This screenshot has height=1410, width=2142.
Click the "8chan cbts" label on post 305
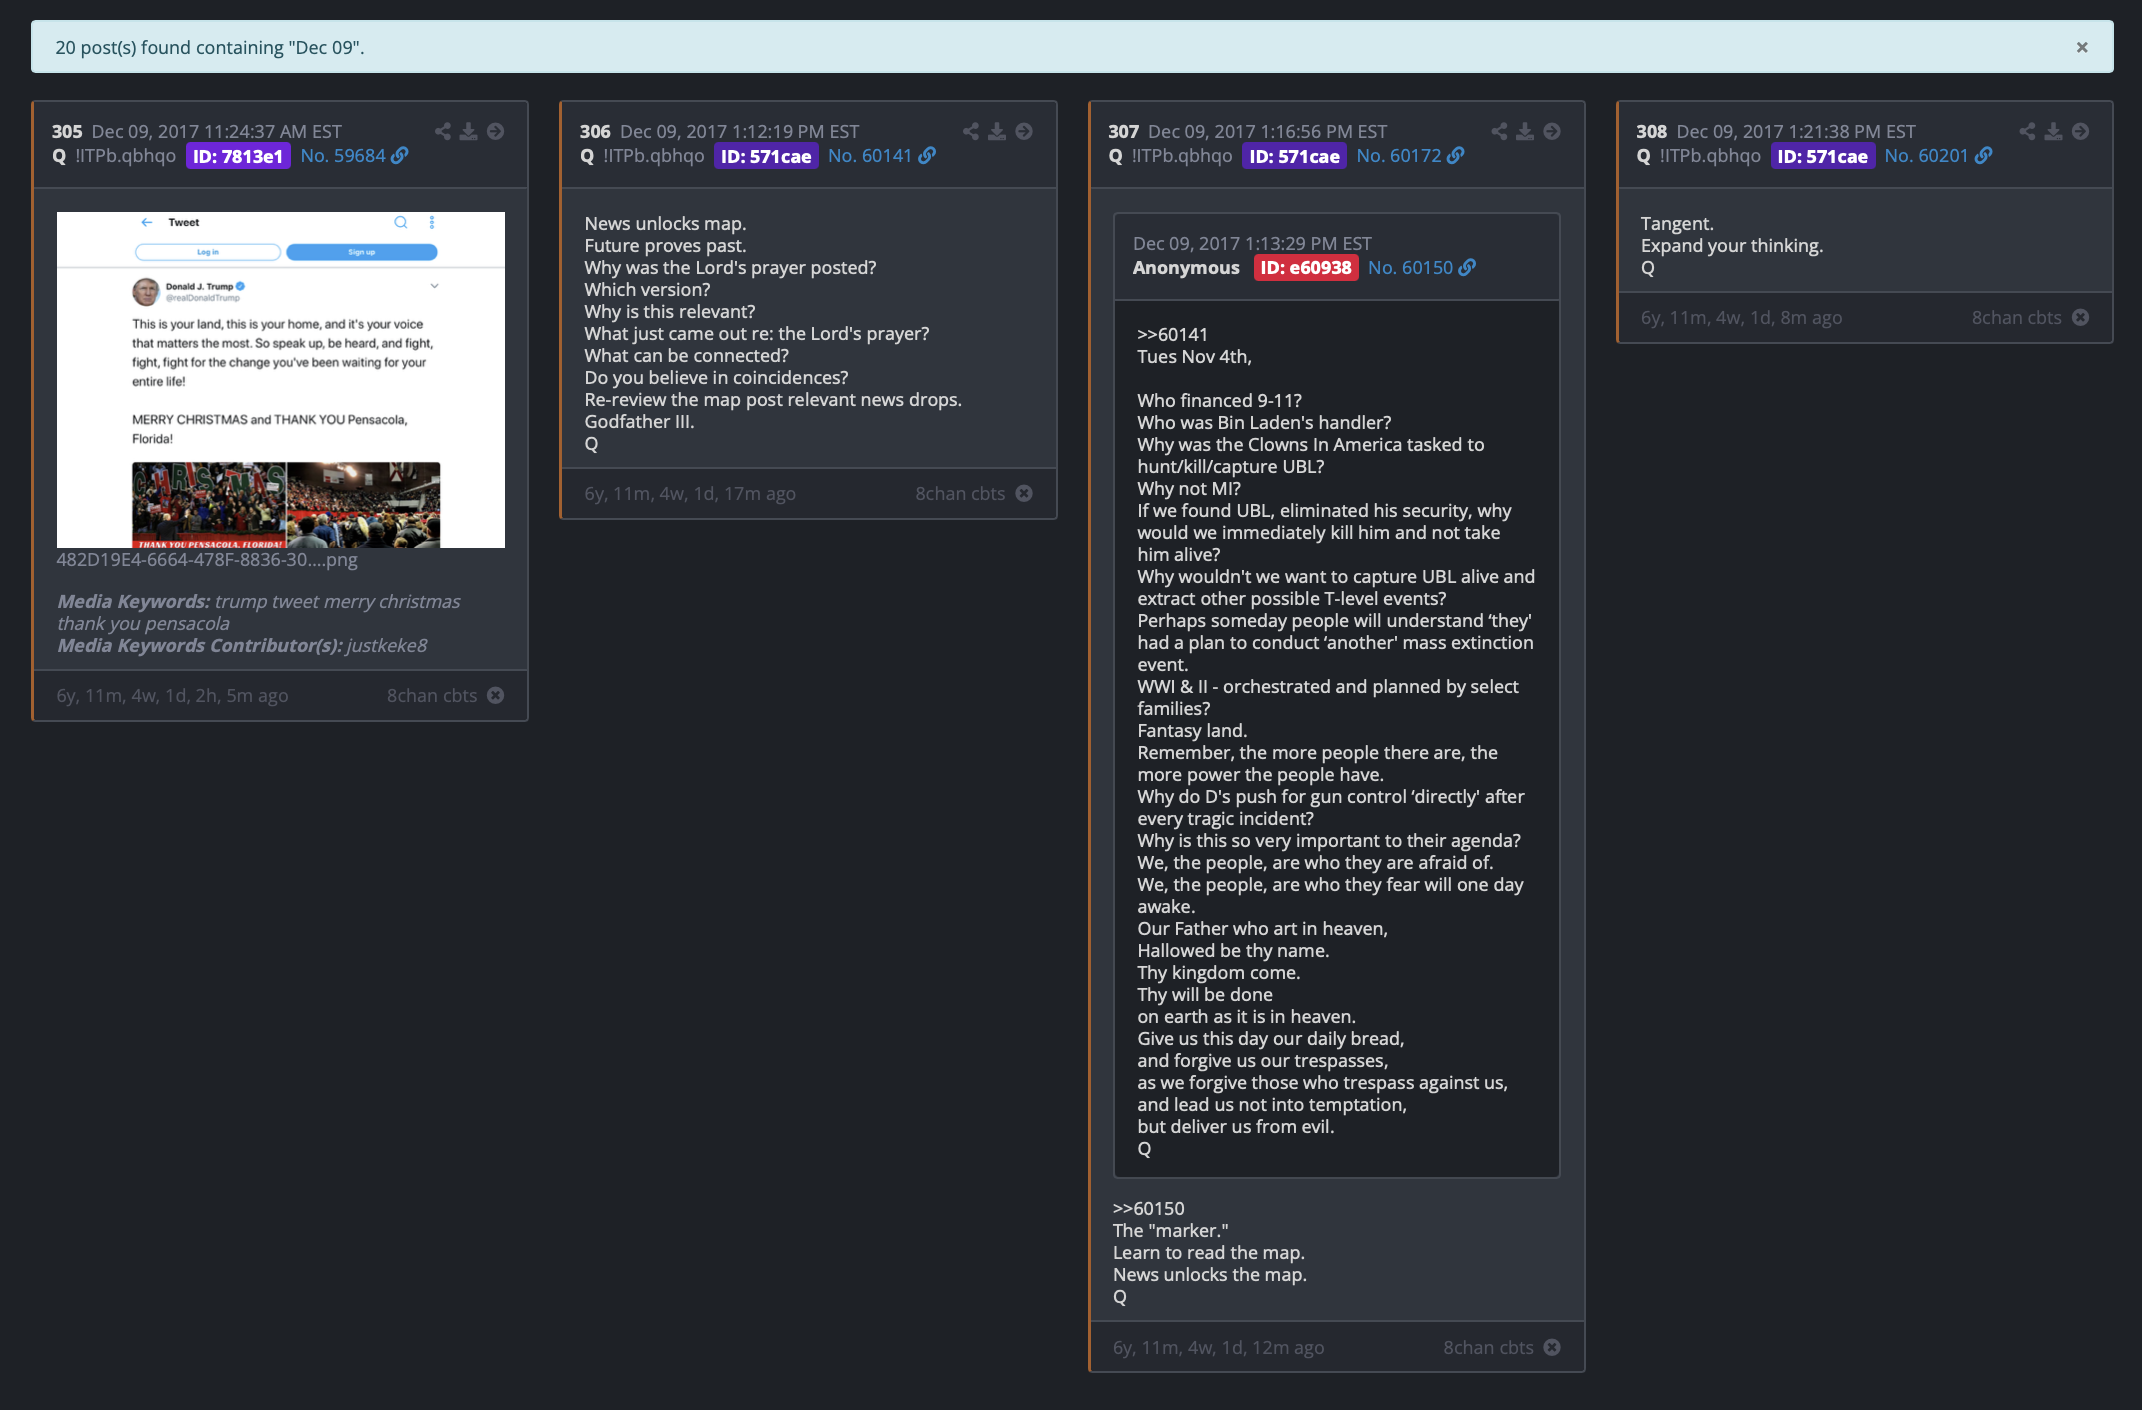[432, 696]
